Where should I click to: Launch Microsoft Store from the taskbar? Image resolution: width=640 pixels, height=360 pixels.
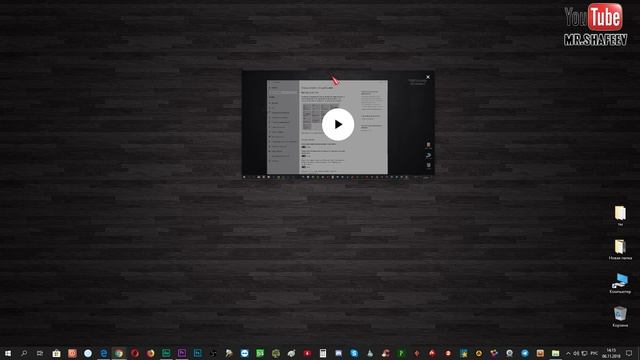(x=56, y=353)
